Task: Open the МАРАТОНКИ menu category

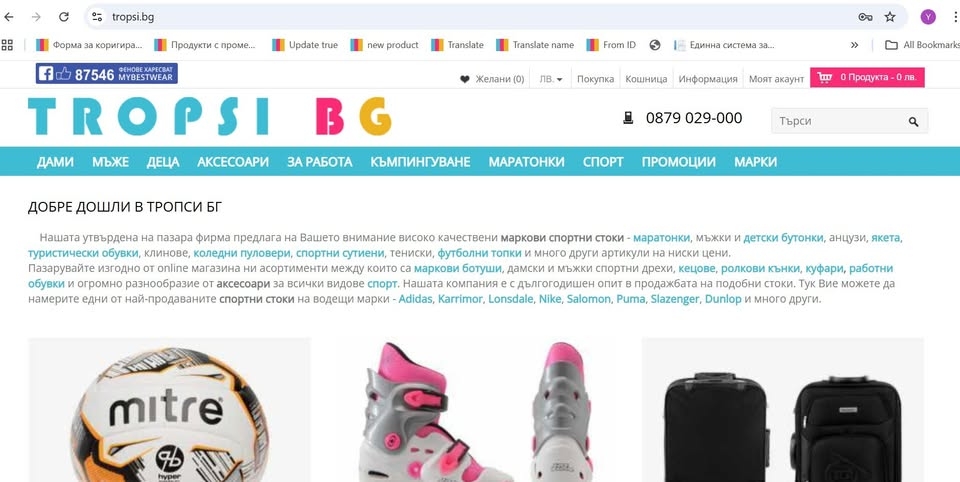Action: [x=527, y=162]
